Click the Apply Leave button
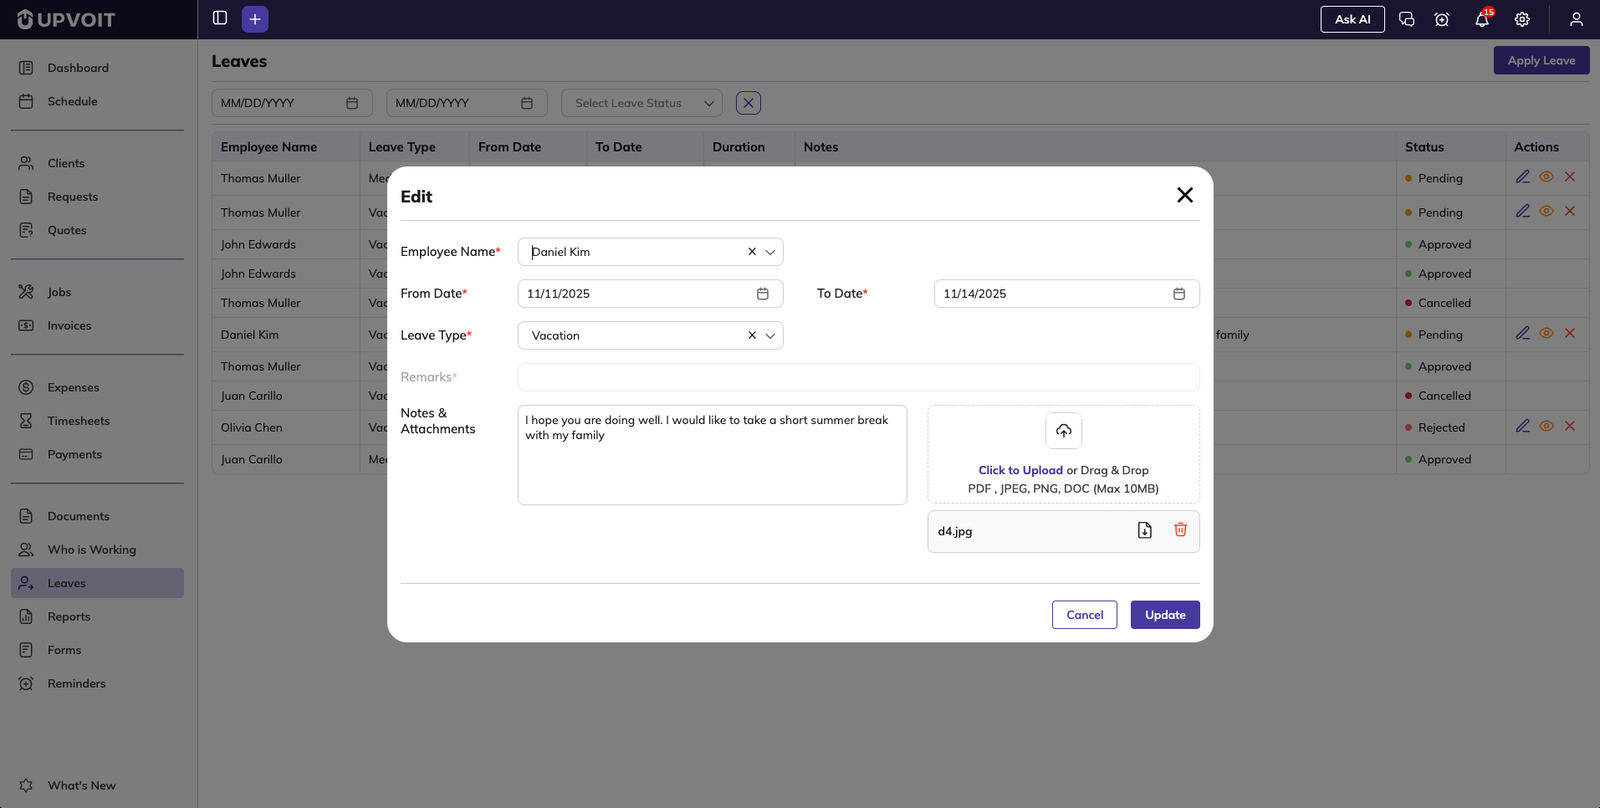Screen dimensions: 1600x808 tap(1541, 60)
